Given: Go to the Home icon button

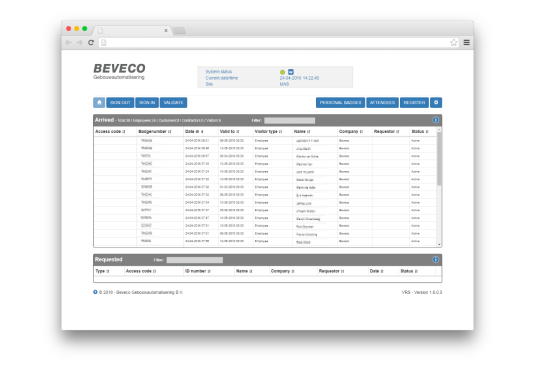Looking at the screenshot, I should tap(99, 102).
